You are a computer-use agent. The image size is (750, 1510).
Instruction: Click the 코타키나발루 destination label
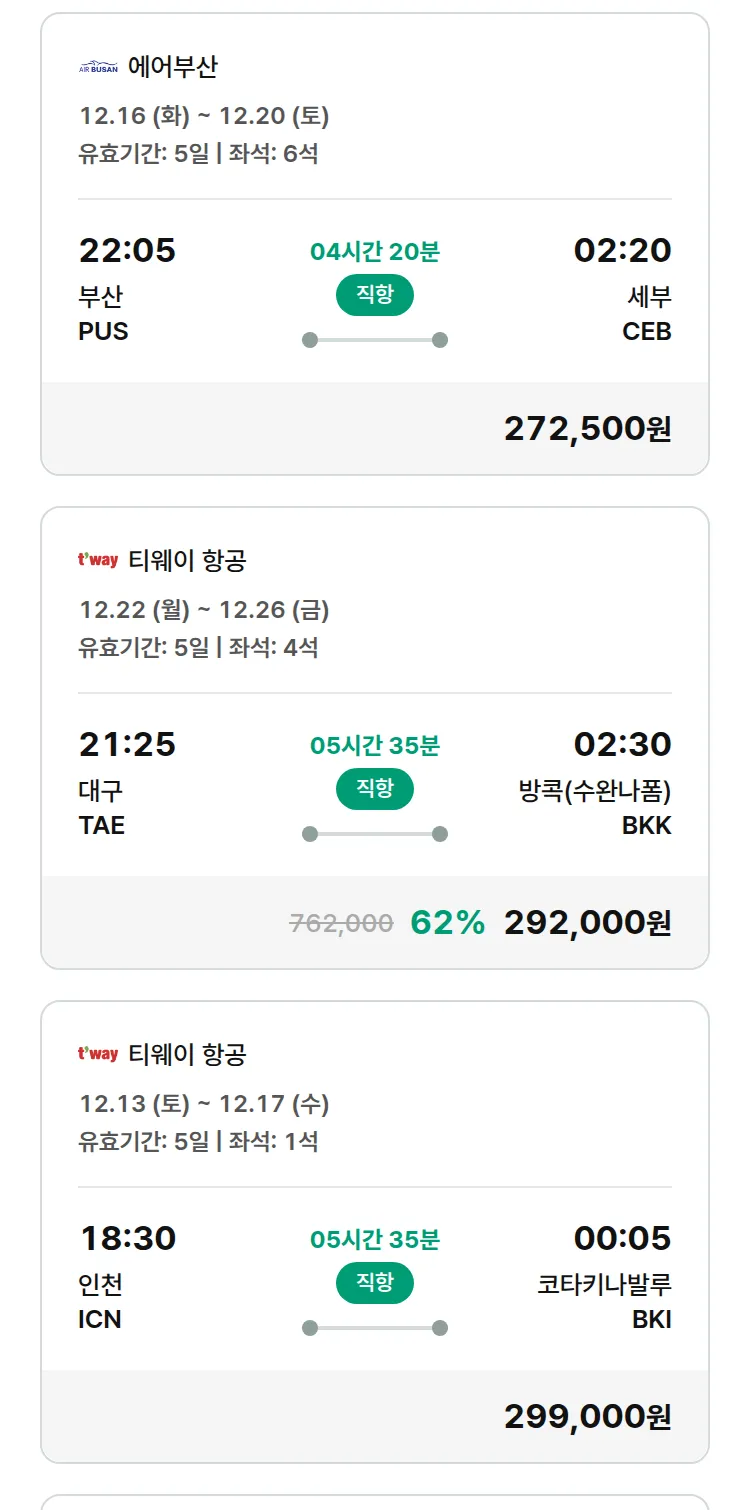pos(604,1285)
